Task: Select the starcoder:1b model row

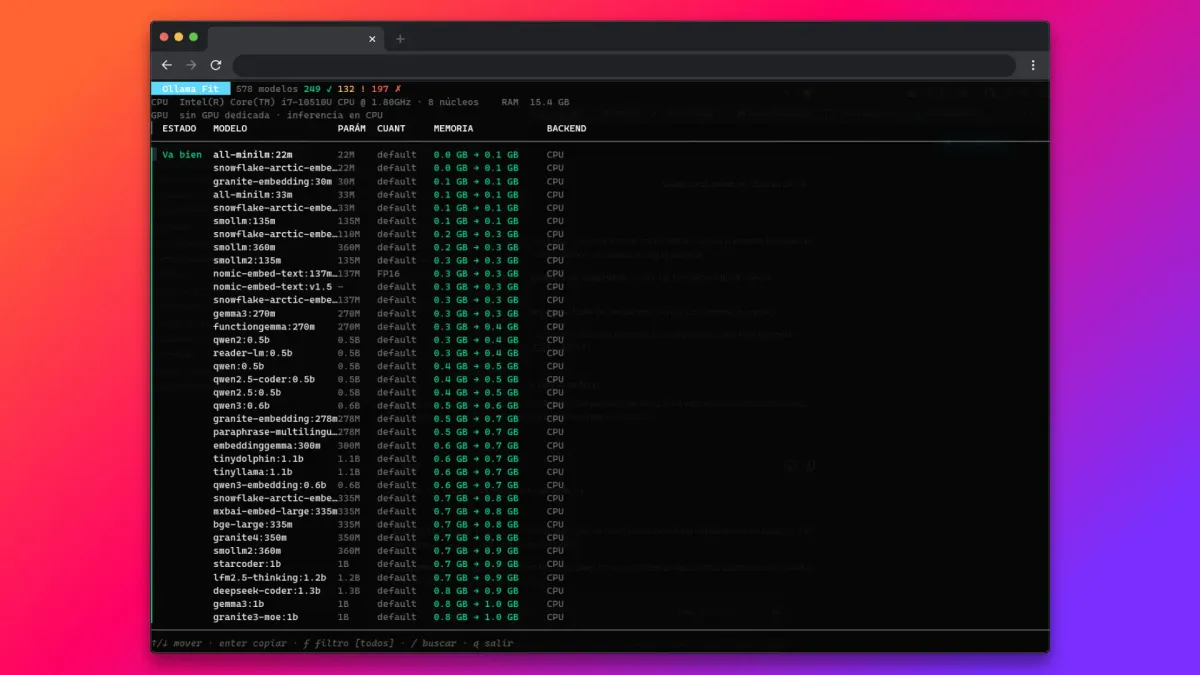Action: click(390, 564)
